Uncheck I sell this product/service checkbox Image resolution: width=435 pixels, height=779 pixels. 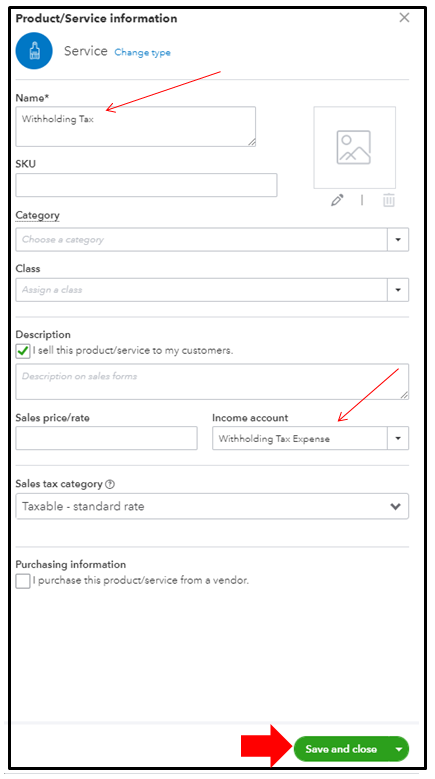(23, 352)
